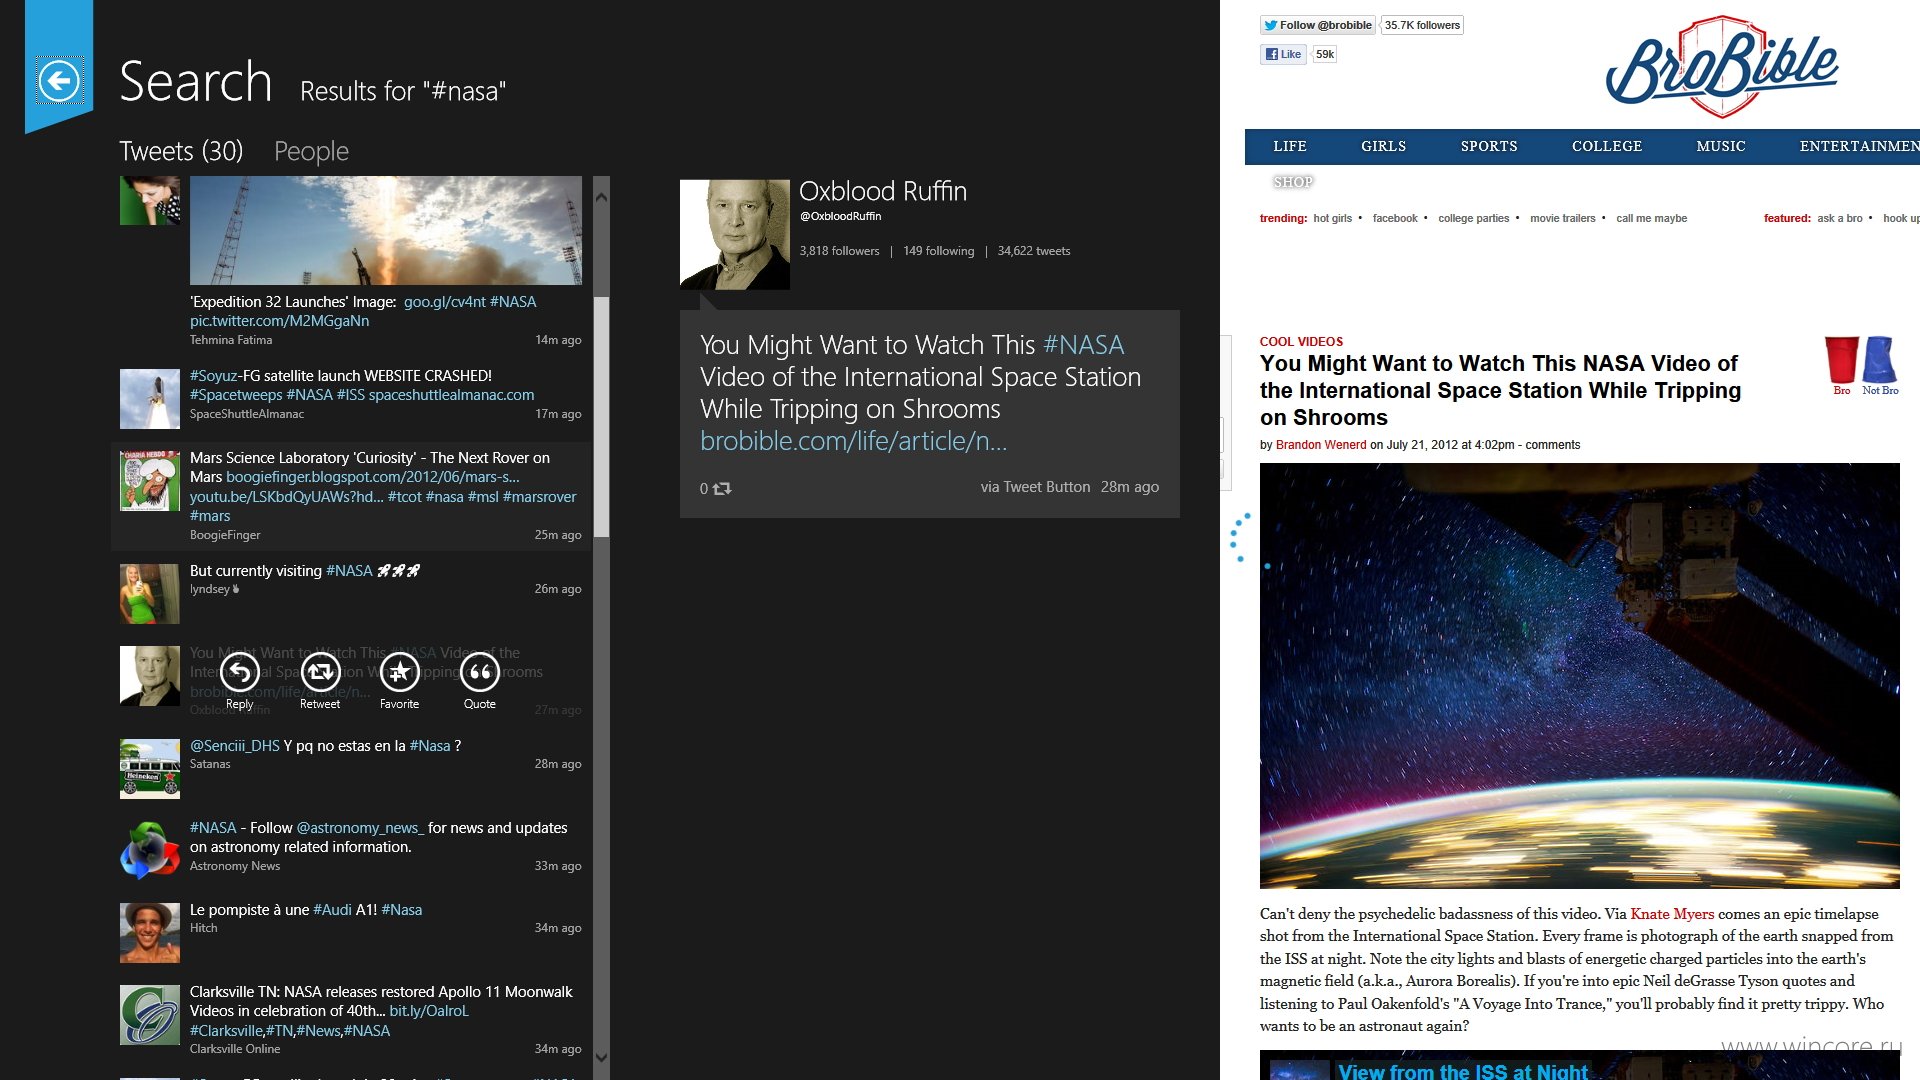Open Hitch's avatar picture
The height and width of the screenshot is (1080, 1920).
coord(150,933)
